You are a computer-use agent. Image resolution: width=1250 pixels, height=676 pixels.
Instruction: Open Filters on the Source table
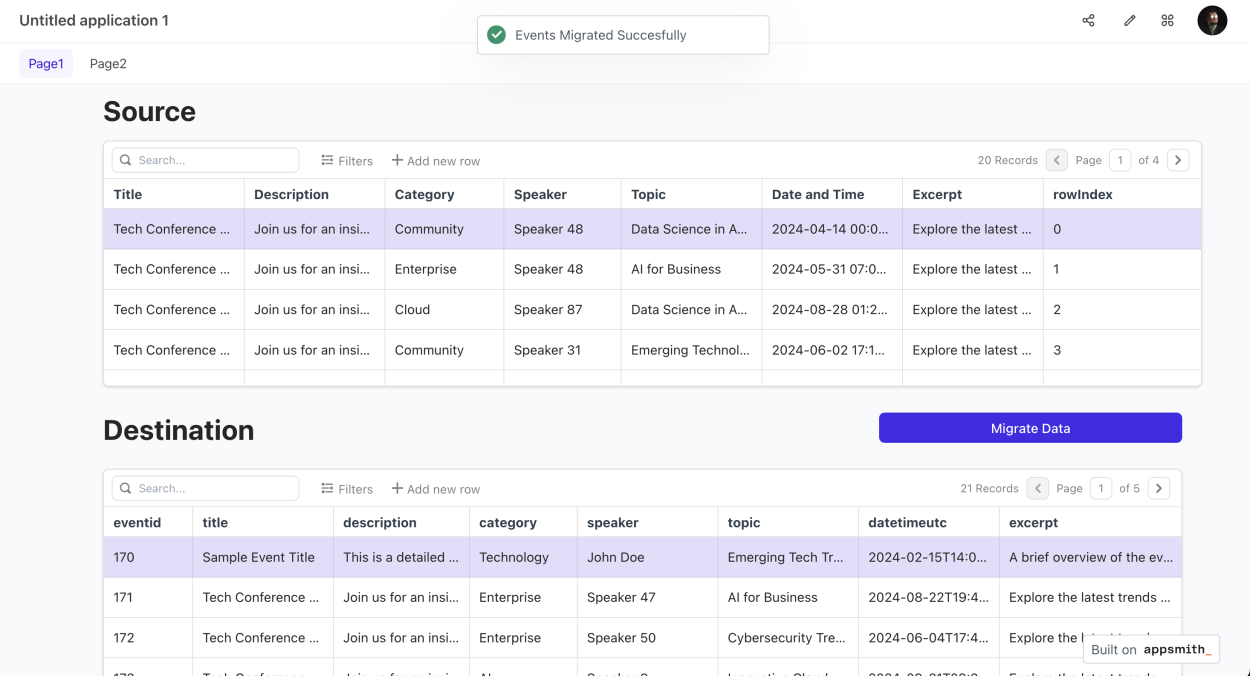tap(346, 160)
